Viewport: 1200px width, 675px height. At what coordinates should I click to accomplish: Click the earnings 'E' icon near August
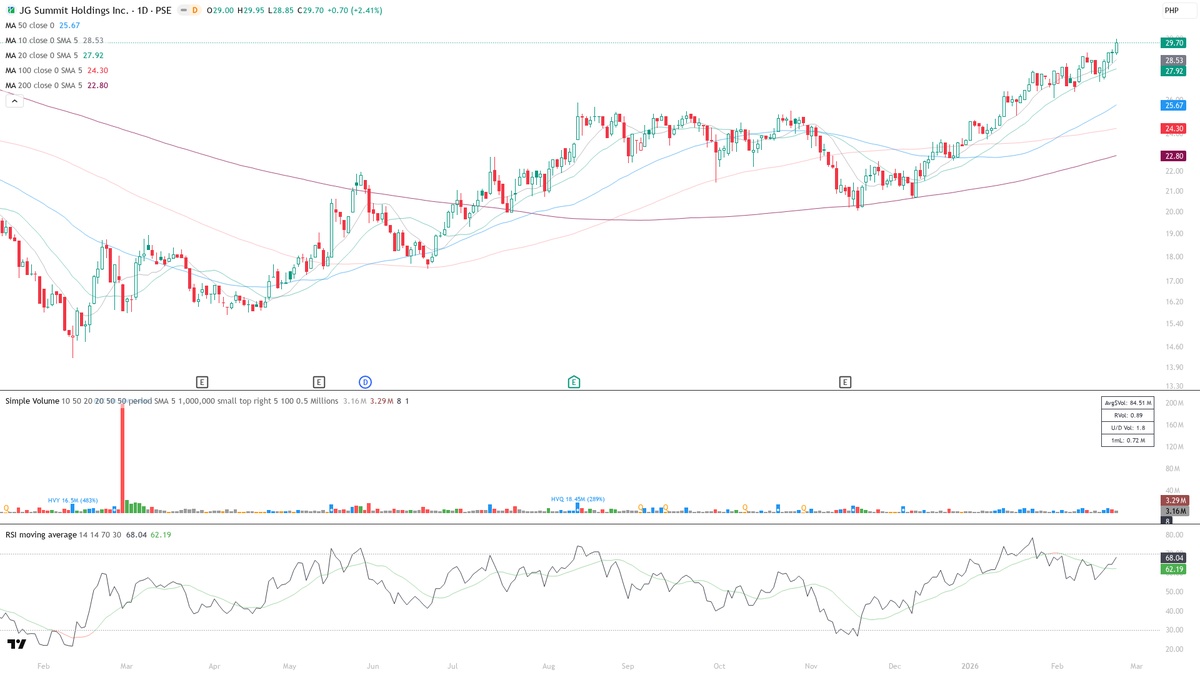tap(574, 381)
